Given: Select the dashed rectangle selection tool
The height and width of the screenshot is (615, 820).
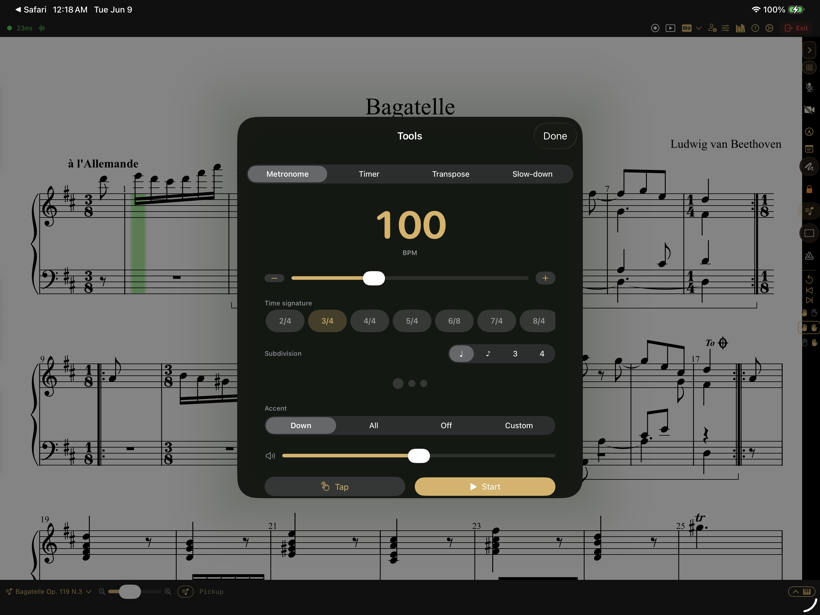Looking at the screenshot, I should (810, 233).
